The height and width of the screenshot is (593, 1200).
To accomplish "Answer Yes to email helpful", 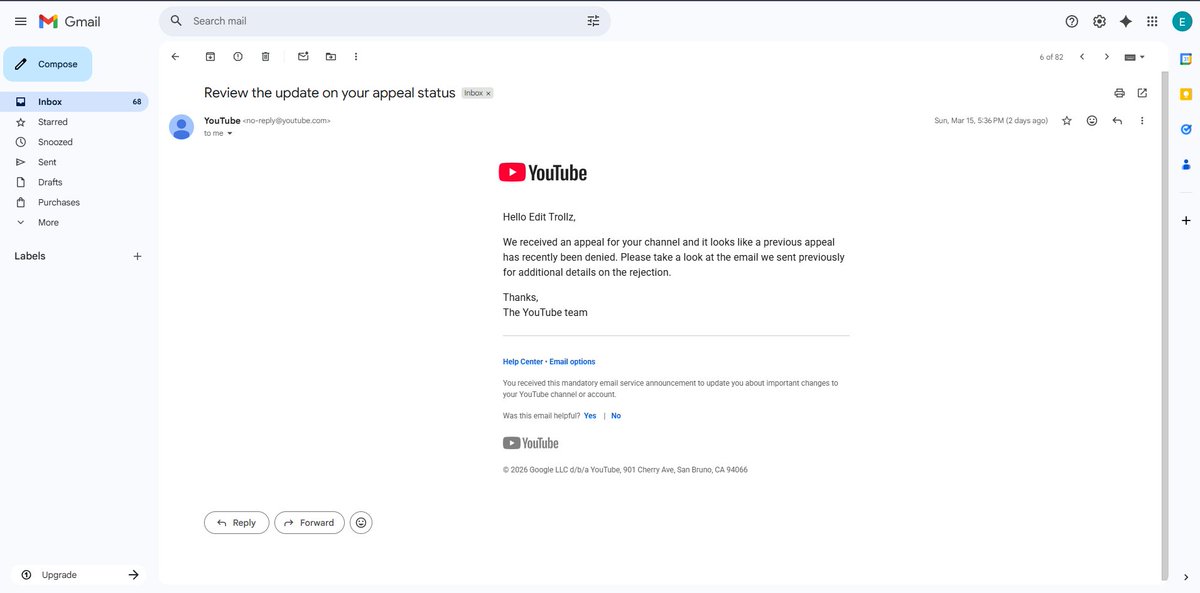I will [590, 416].
